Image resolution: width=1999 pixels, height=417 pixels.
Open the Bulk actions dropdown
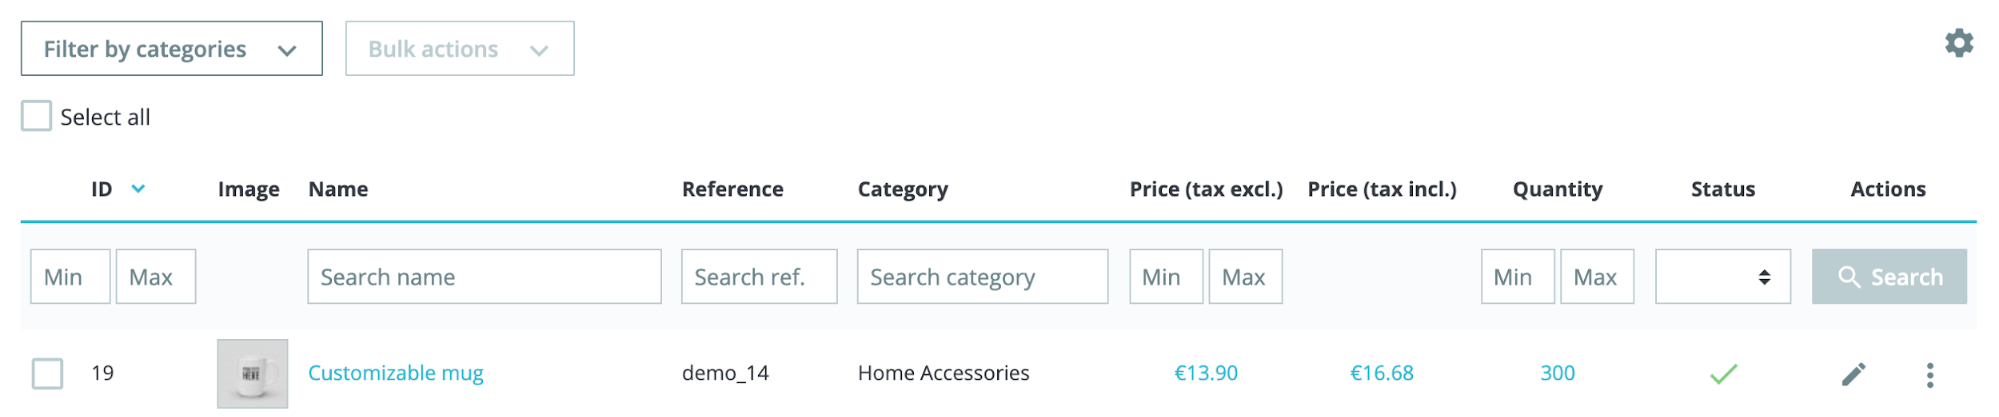pos(460,48)
